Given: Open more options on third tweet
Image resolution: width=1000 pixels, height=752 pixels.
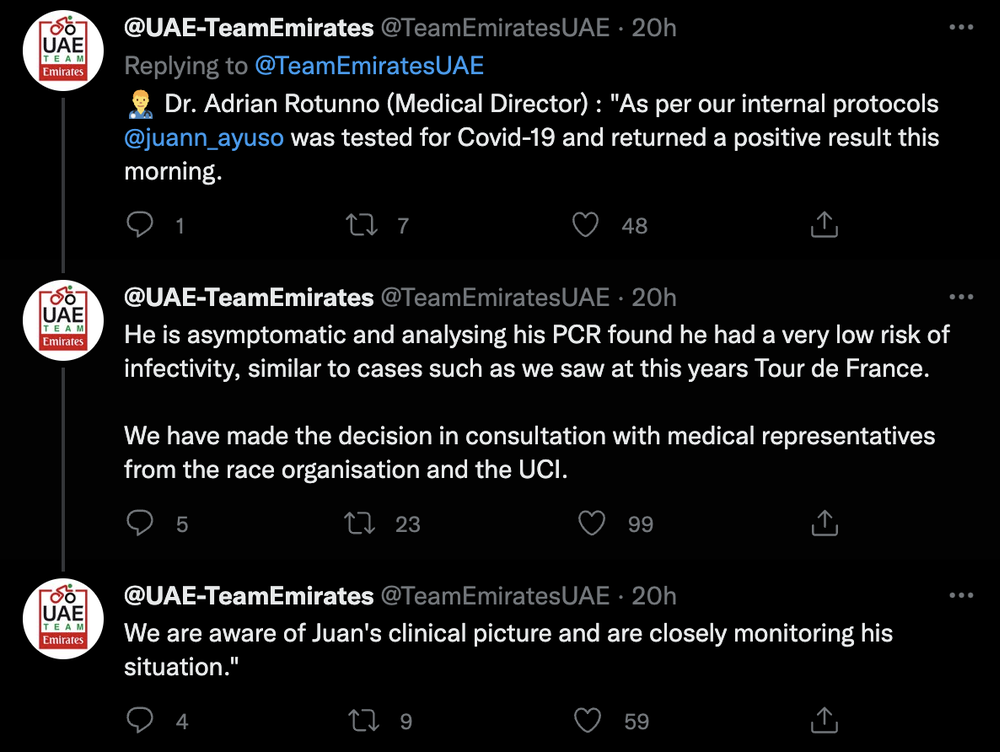Looking at the screenshot, I should tap(961, 595).
